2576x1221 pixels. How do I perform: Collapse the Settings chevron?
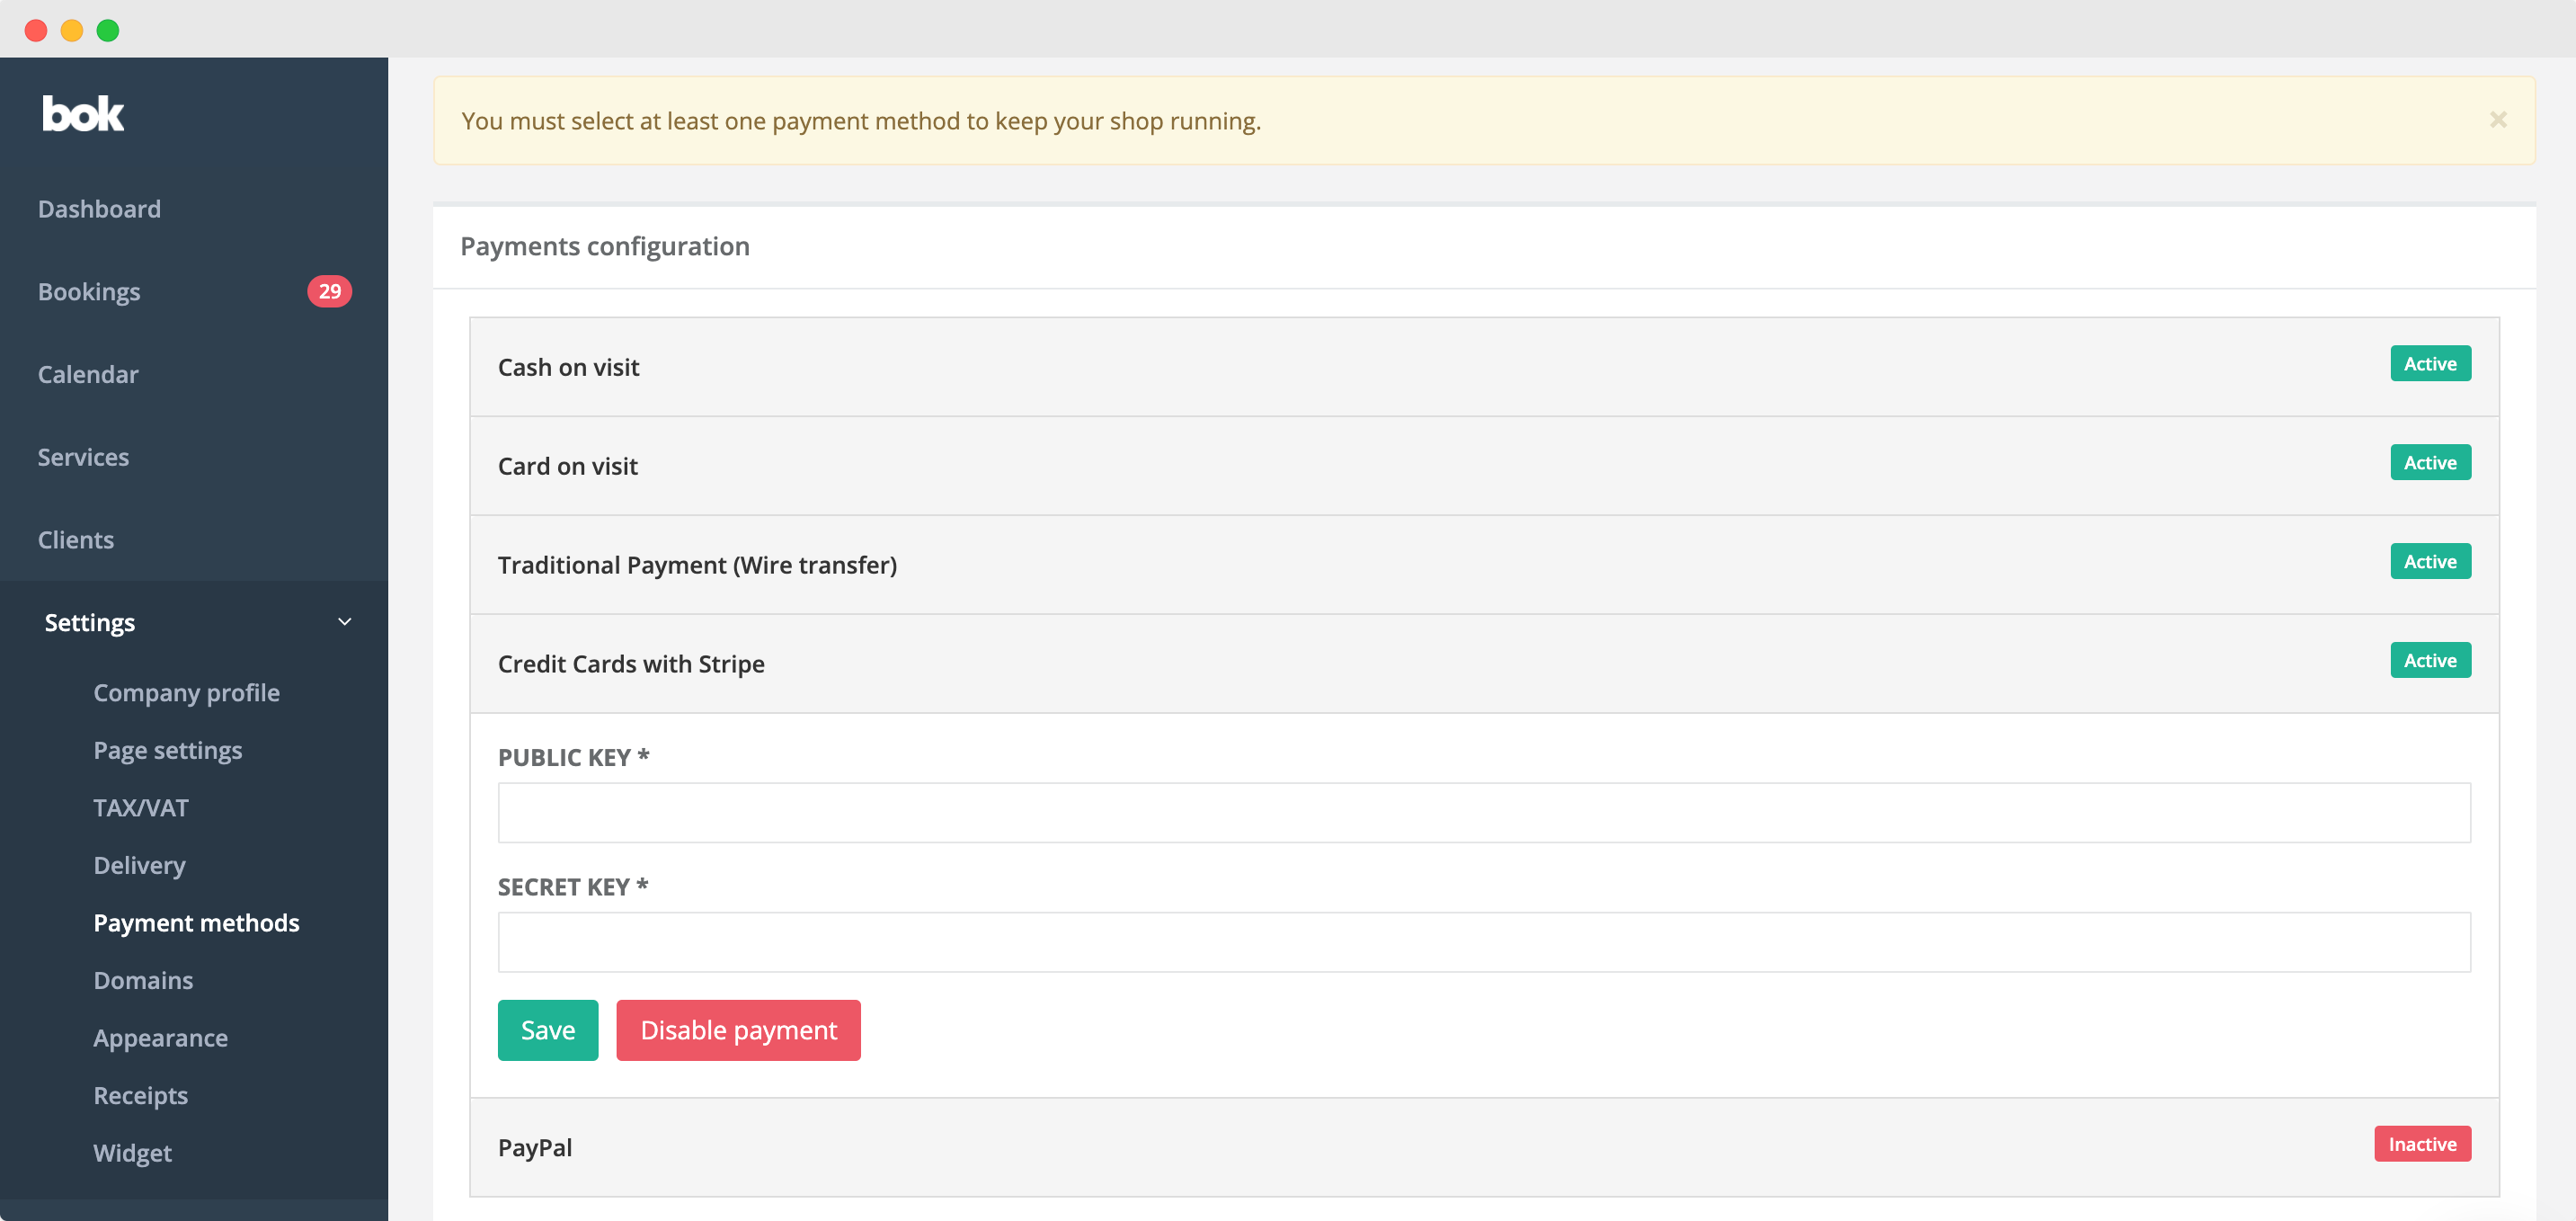(345, 622)
